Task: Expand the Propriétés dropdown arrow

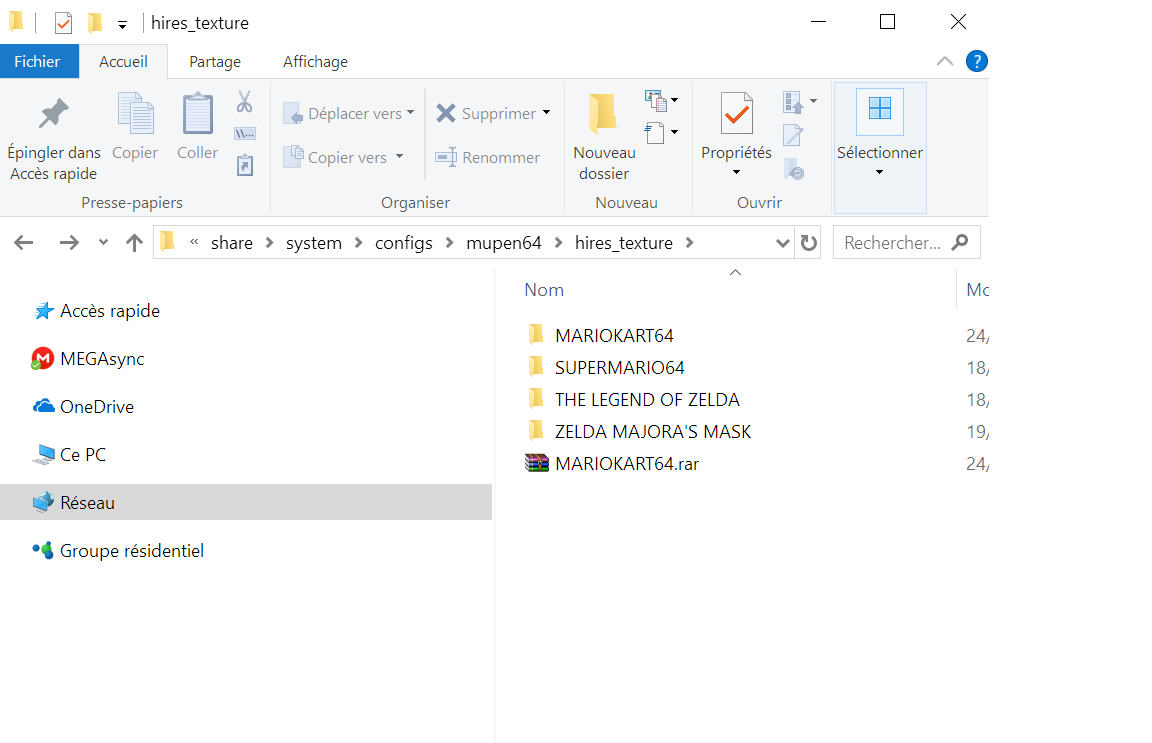Action: pos(736,172)
